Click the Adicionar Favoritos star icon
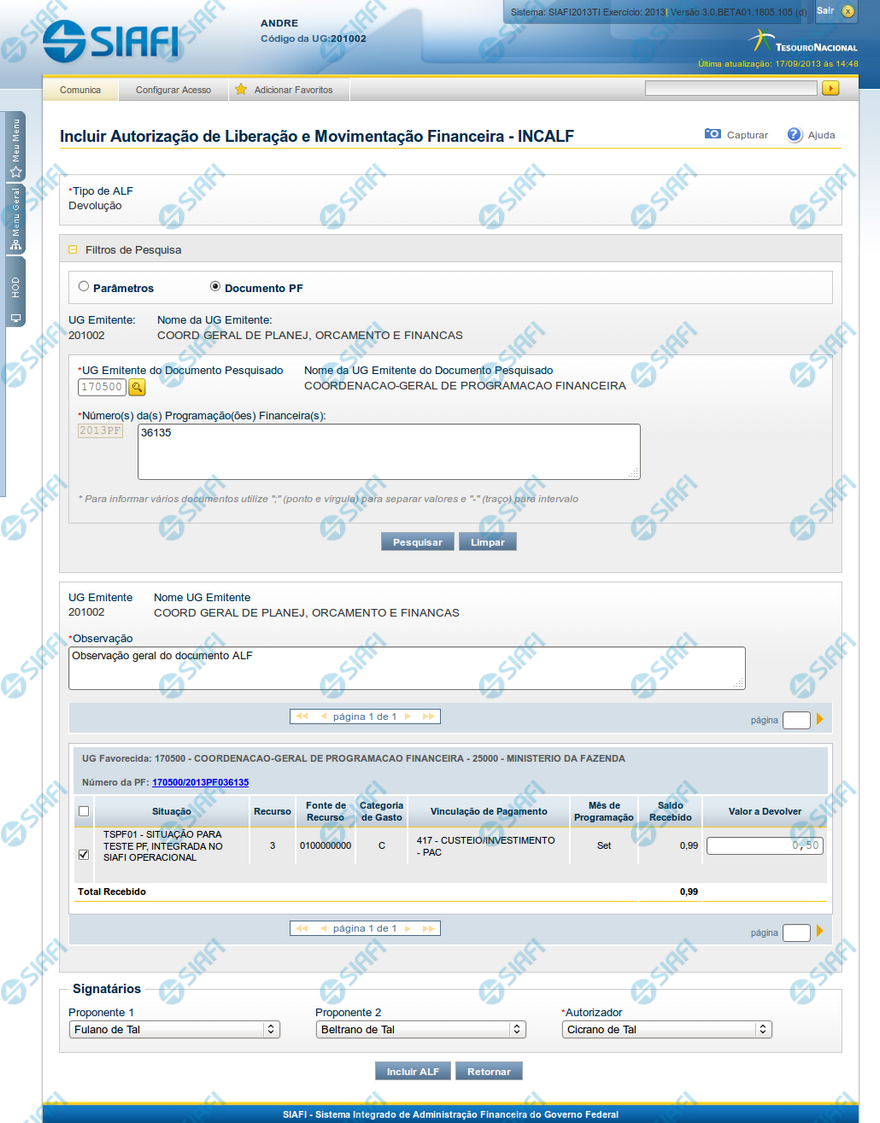 (x=241, y=90)
